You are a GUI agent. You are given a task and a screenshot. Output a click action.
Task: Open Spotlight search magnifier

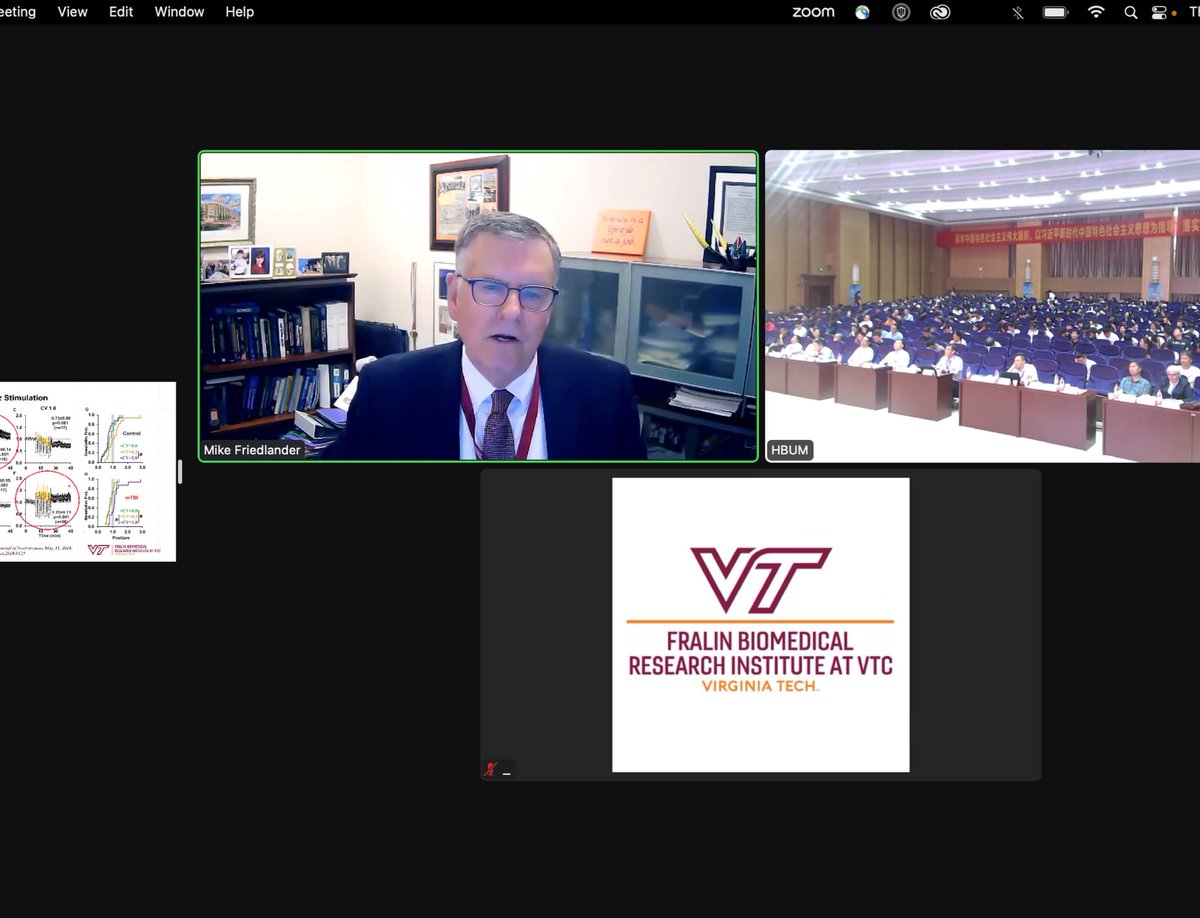1131,12
